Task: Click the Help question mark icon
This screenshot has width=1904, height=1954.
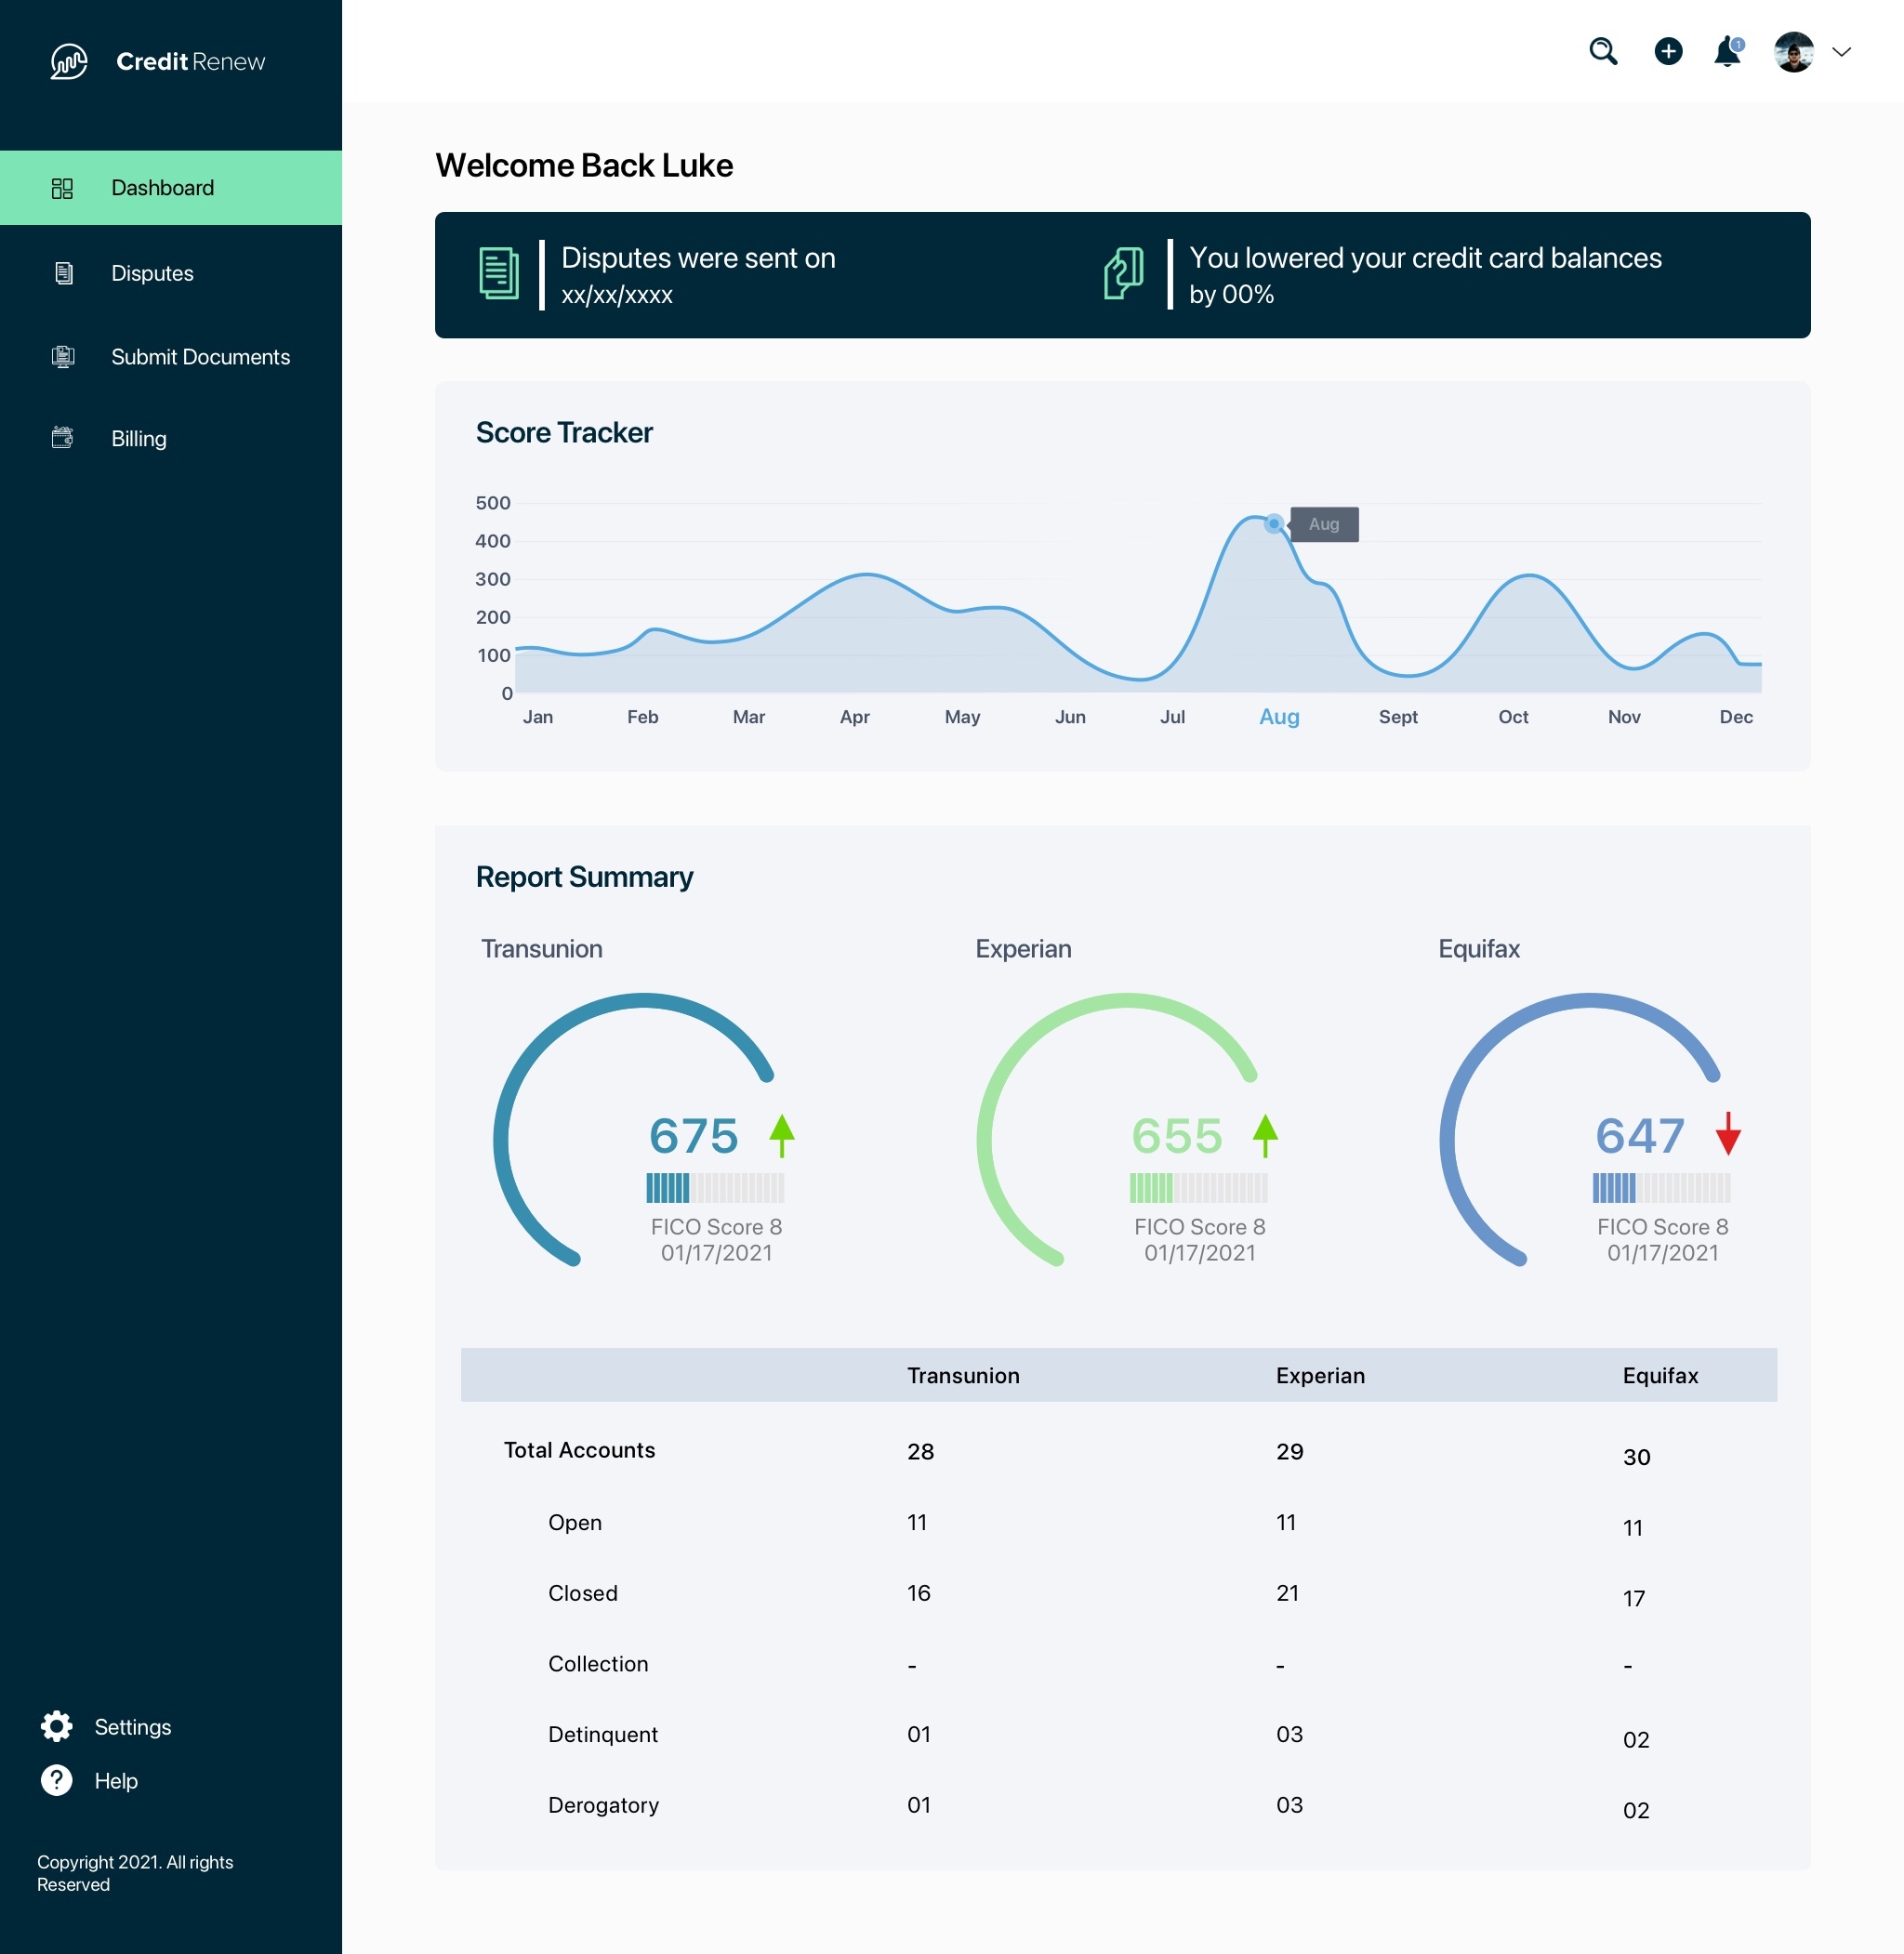Action: 57,1780
